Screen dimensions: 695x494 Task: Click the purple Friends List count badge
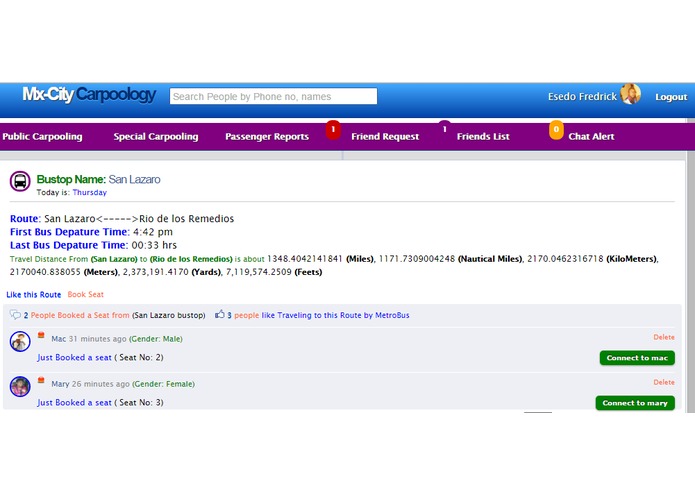[445, 129]
